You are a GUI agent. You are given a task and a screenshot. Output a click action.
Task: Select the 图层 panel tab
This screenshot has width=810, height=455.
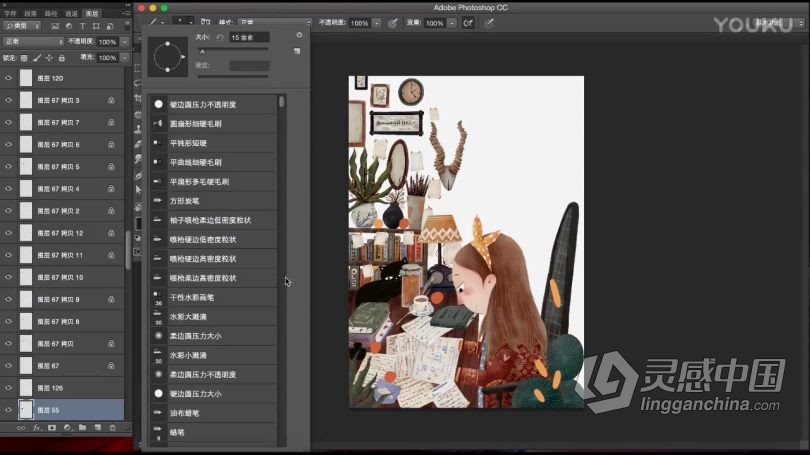tap(92, 13)
